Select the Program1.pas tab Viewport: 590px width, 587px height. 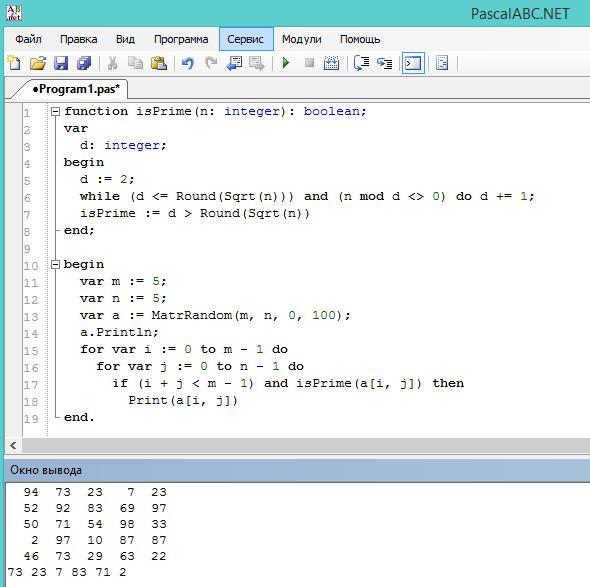(x=76, y=89)
